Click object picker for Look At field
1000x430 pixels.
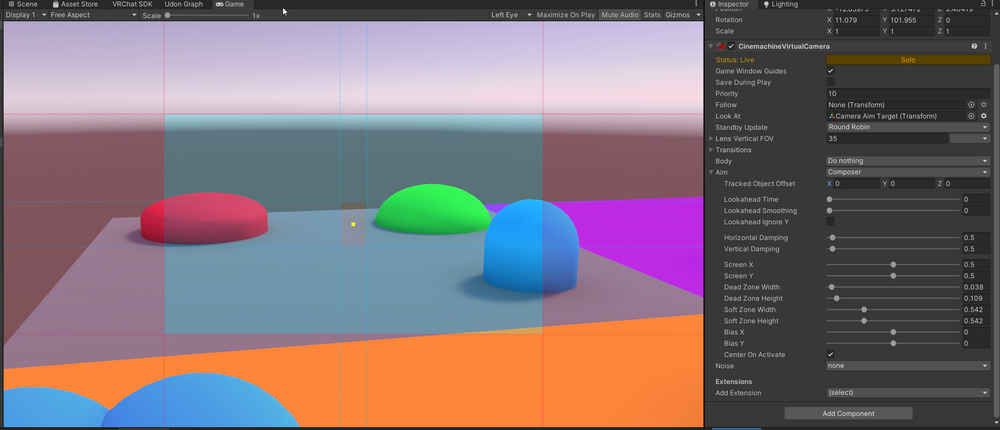[971, 116]
